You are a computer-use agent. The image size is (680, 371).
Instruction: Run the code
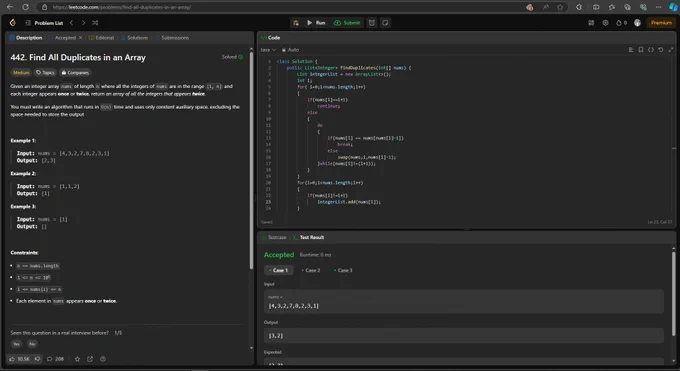(x=316, y=23)
